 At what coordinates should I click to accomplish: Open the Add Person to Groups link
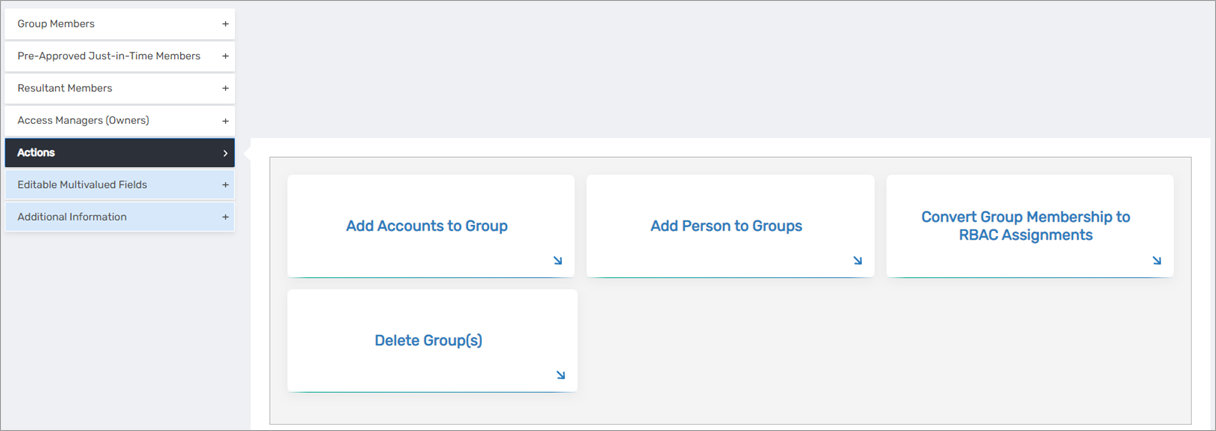[726, 226]
